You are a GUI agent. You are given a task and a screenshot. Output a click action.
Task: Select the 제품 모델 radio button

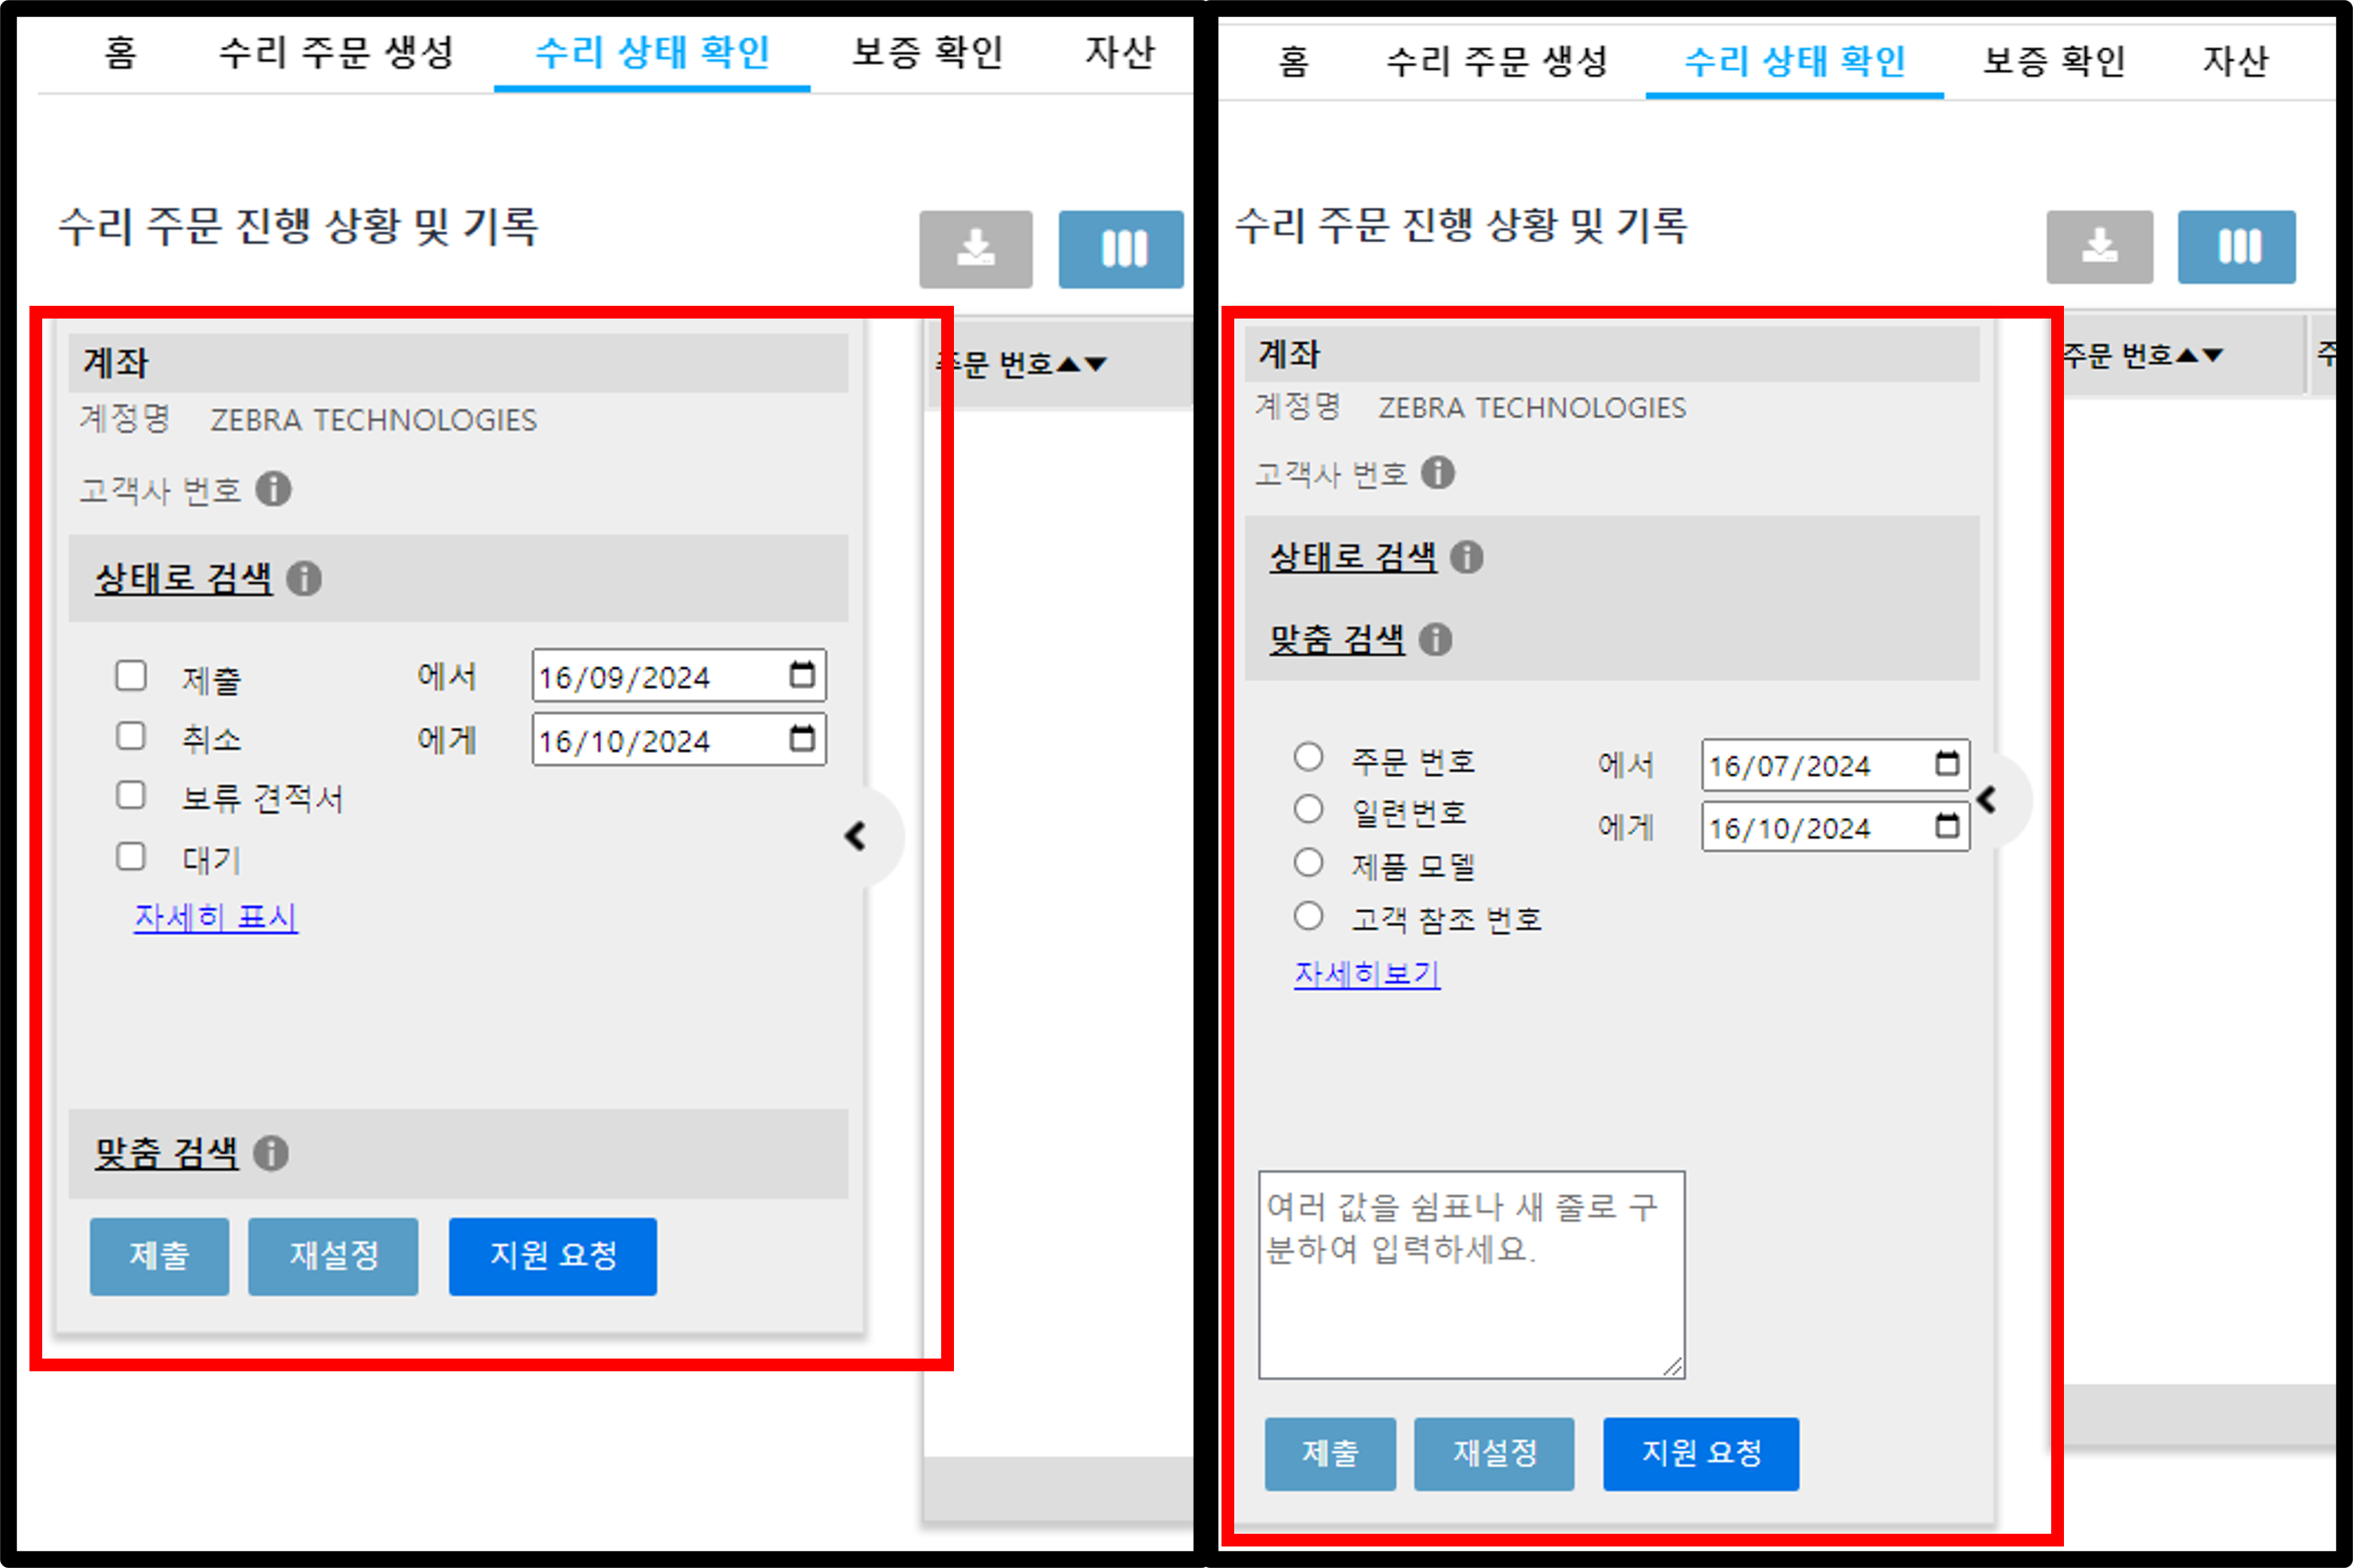[x=1308, y=862]
